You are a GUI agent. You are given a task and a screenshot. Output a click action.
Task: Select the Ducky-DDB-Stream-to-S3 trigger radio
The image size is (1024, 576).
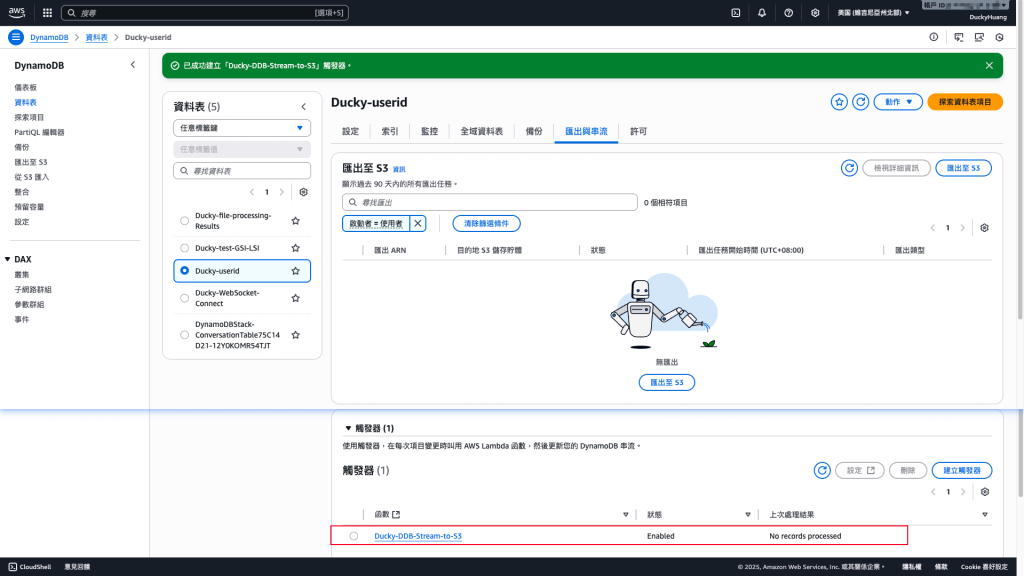pyautogui.click(x=353, y=536)
